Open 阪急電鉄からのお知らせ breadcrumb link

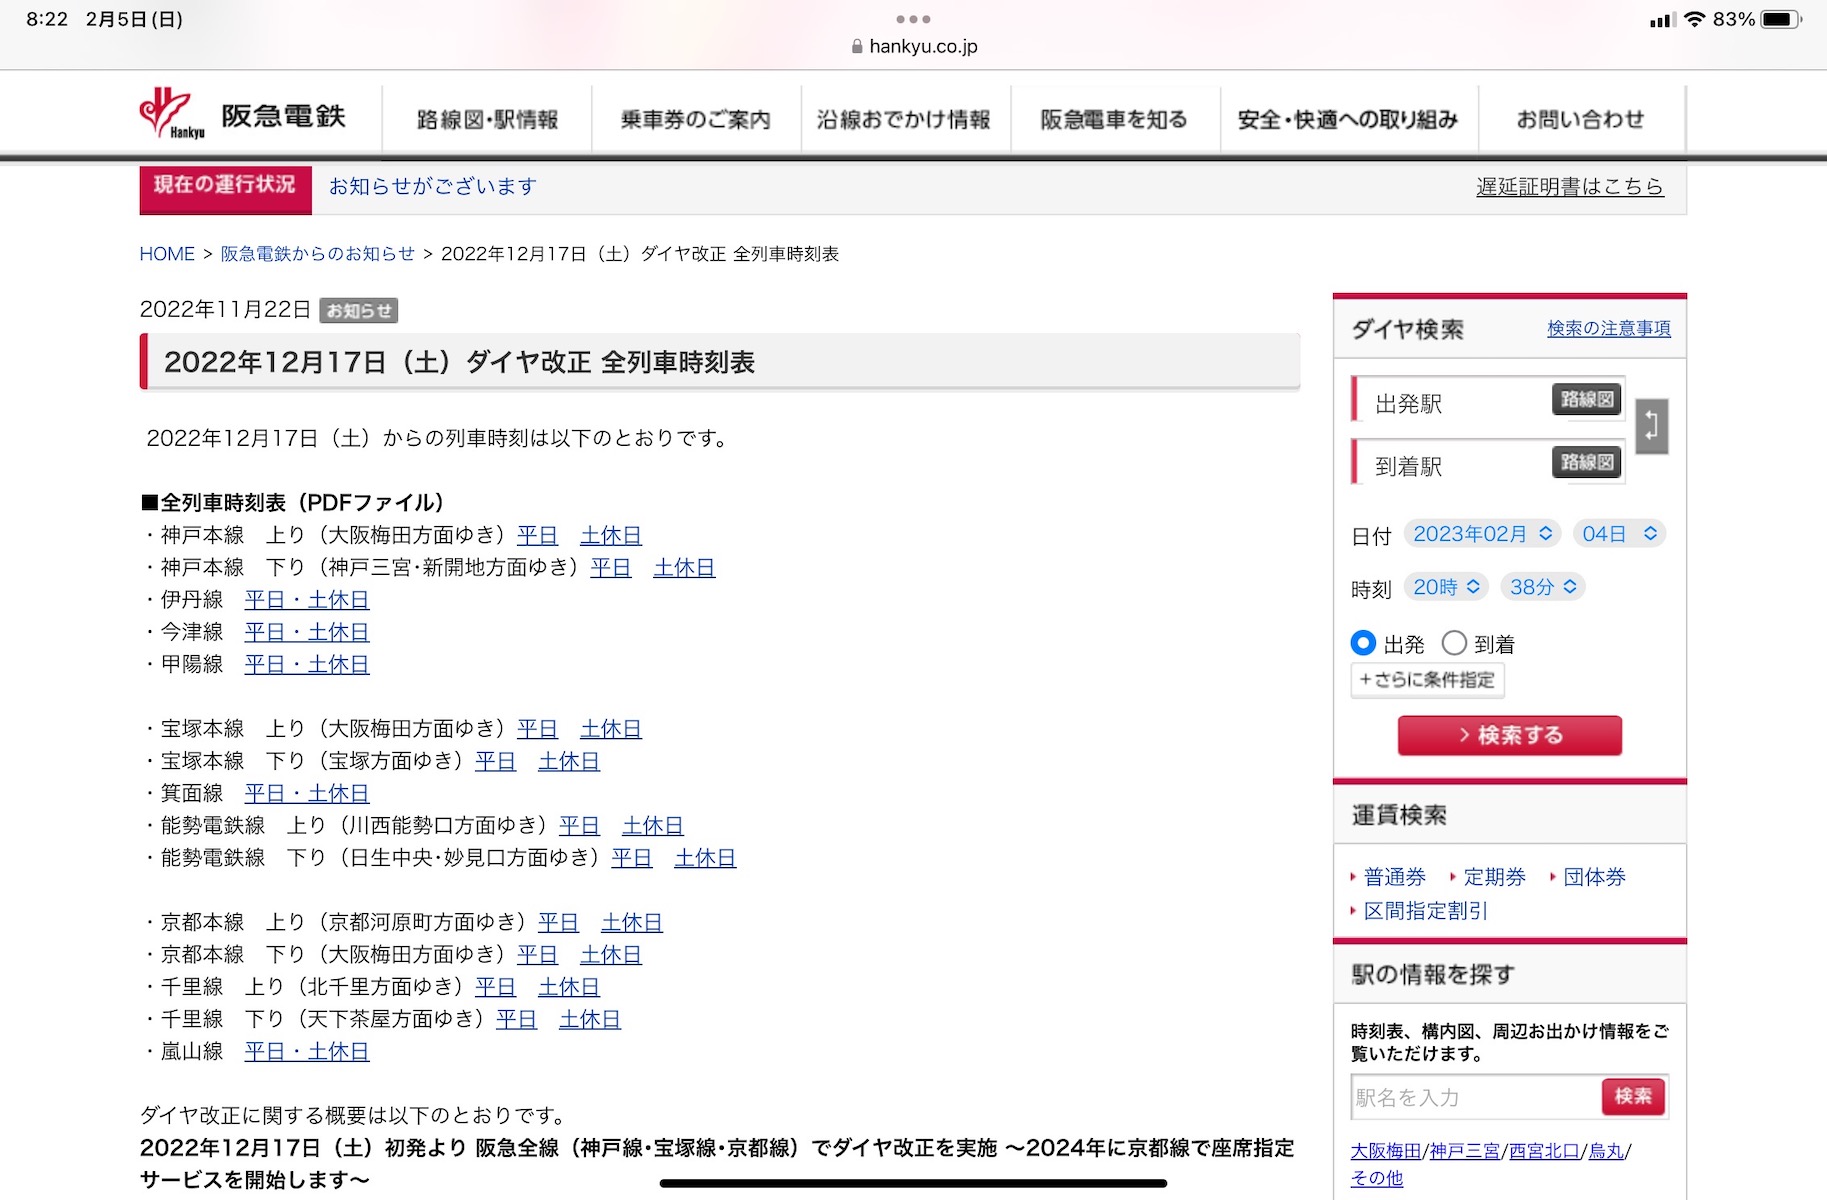click(318, 254)
